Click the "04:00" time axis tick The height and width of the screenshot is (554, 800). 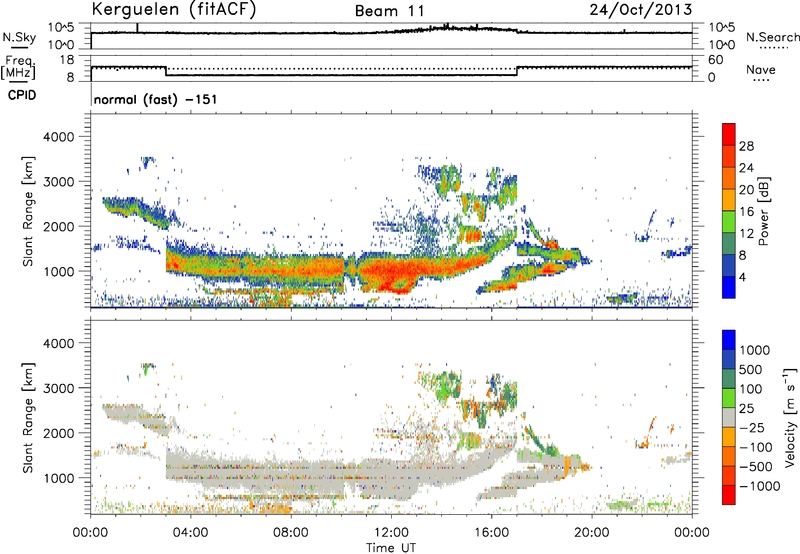(190, 533)
